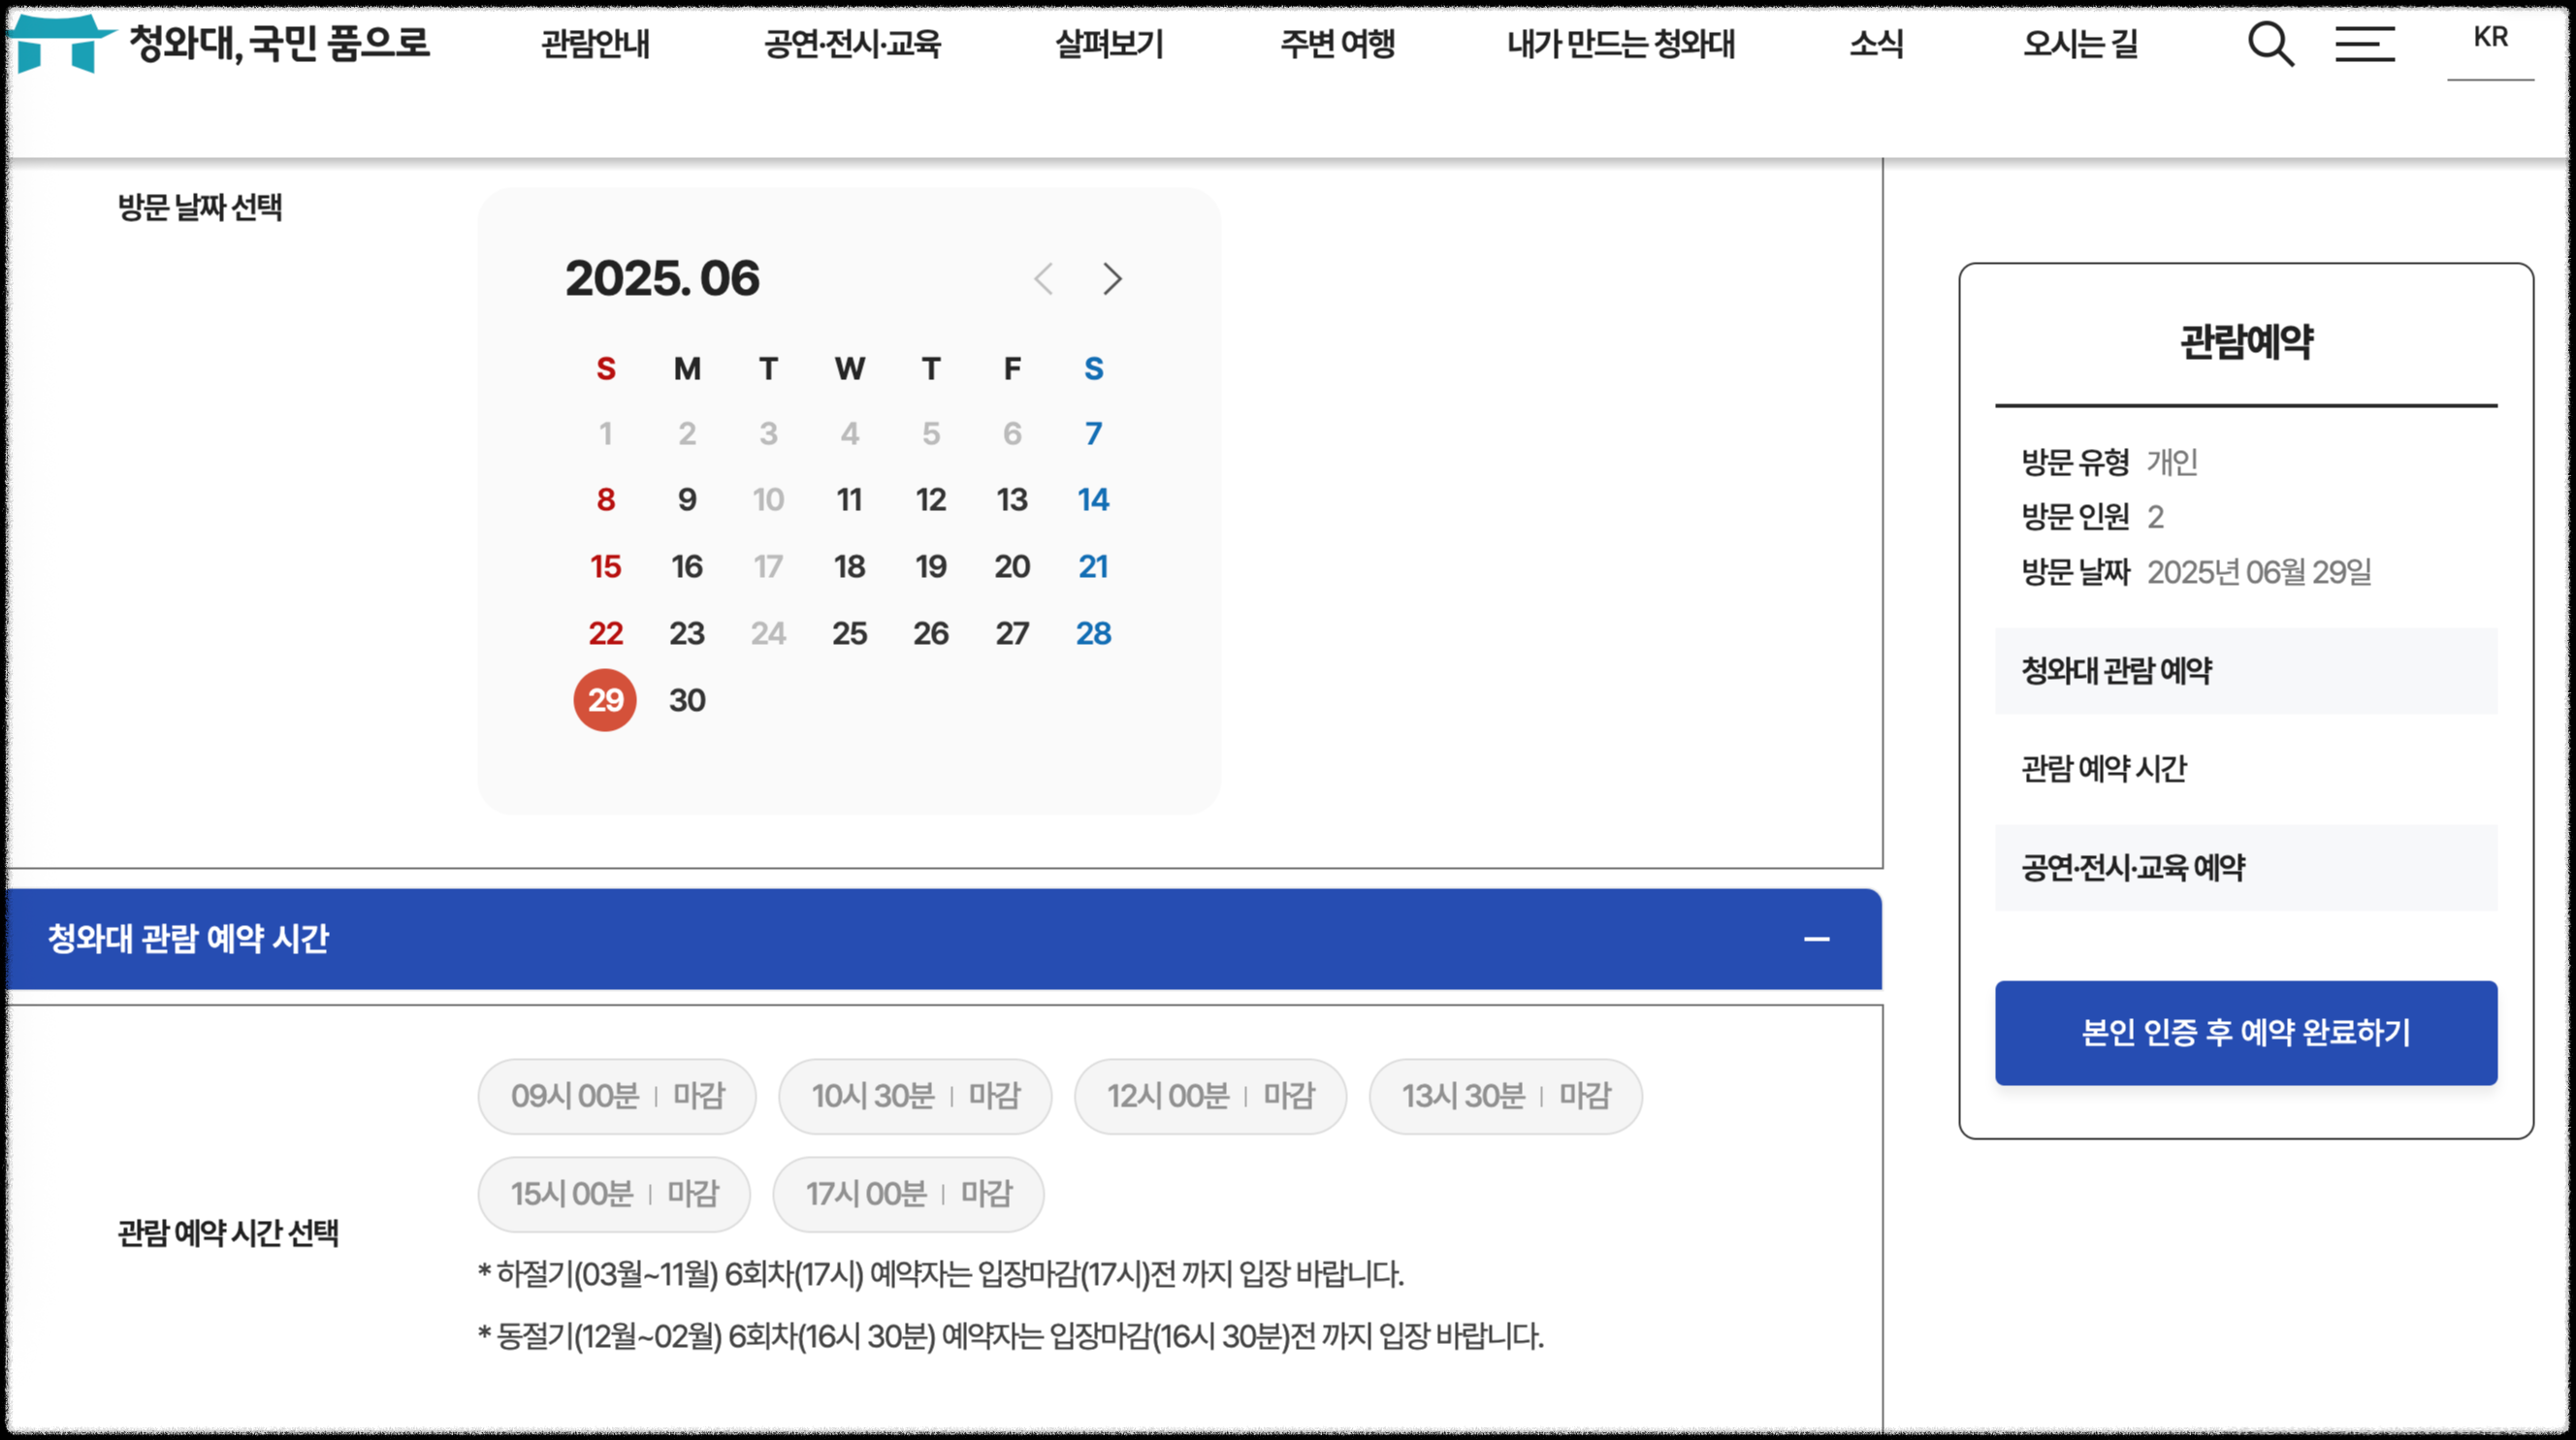Open the 내가 만드는 청와대 menu
This screenshot has height=1440, width=2576.
(x=1620, y=44)
